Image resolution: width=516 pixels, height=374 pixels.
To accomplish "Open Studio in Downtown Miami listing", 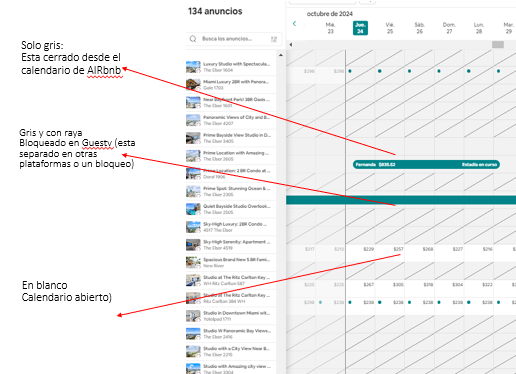I will (231, 316).
